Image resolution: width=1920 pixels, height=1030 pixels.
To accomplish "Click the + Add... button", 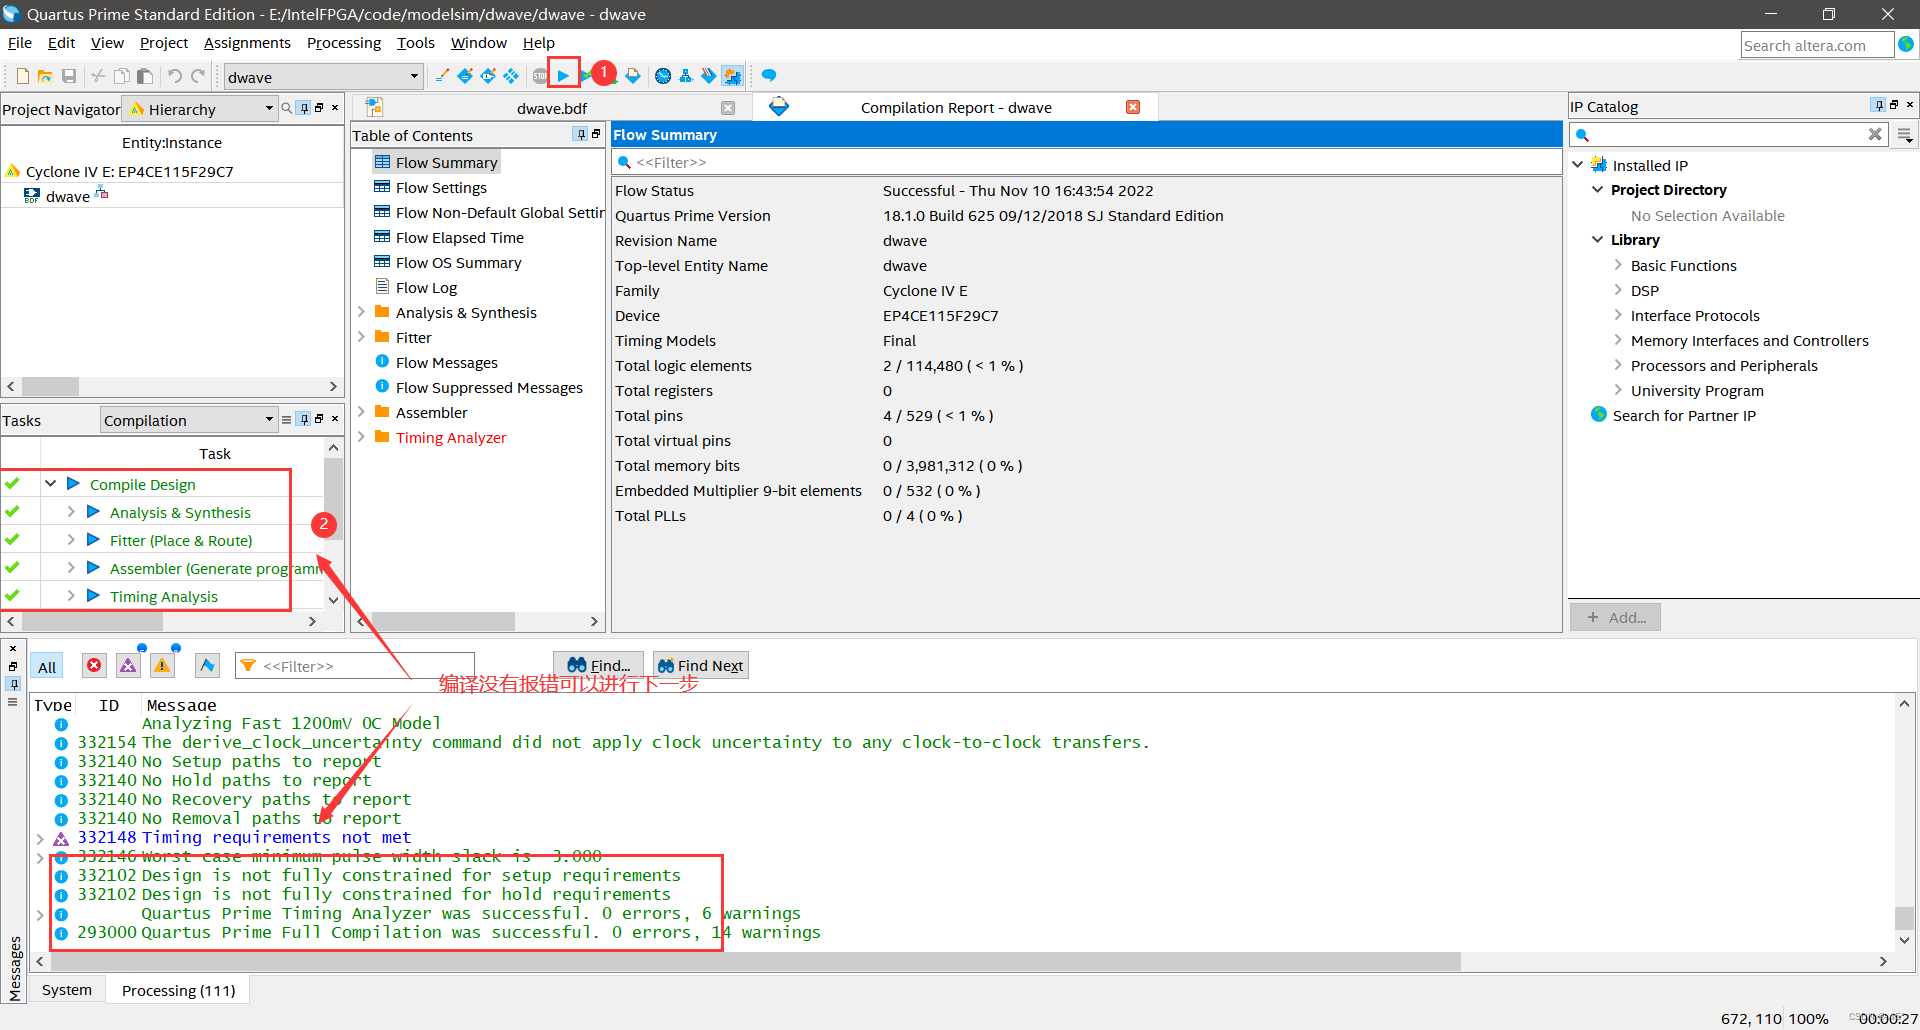I will click(x=1615, y=617).
